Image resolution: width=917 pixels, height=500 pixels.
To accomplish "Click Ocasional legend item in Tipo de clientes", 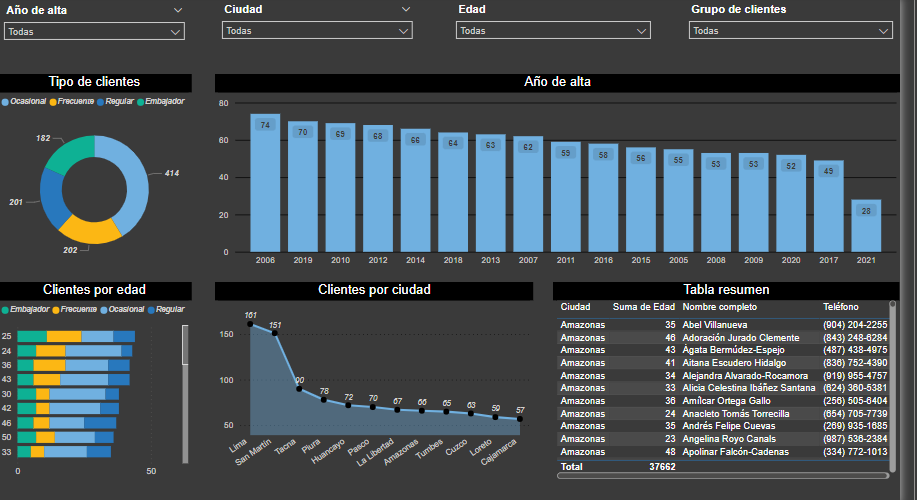I will tap(26, 102).
